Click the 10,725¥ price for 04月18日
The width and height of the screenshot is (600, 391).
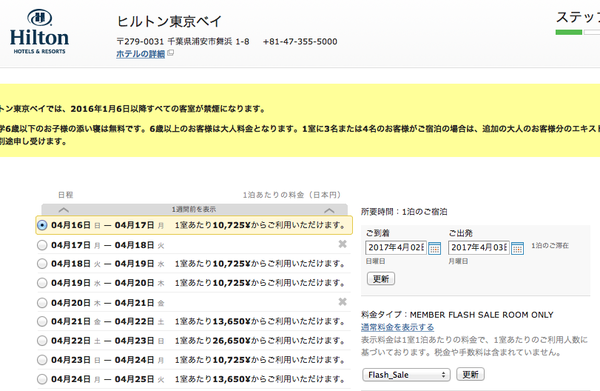(231, 264)
